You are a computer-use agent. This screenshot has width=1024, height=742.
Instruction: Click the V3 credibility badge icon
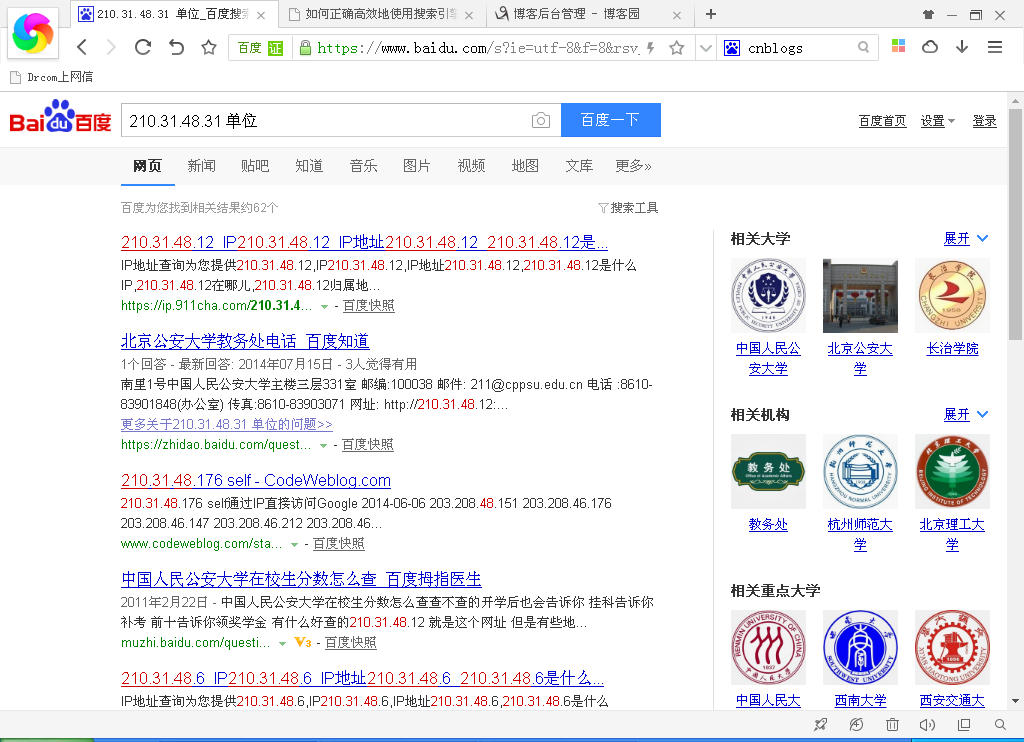[302, 642]
